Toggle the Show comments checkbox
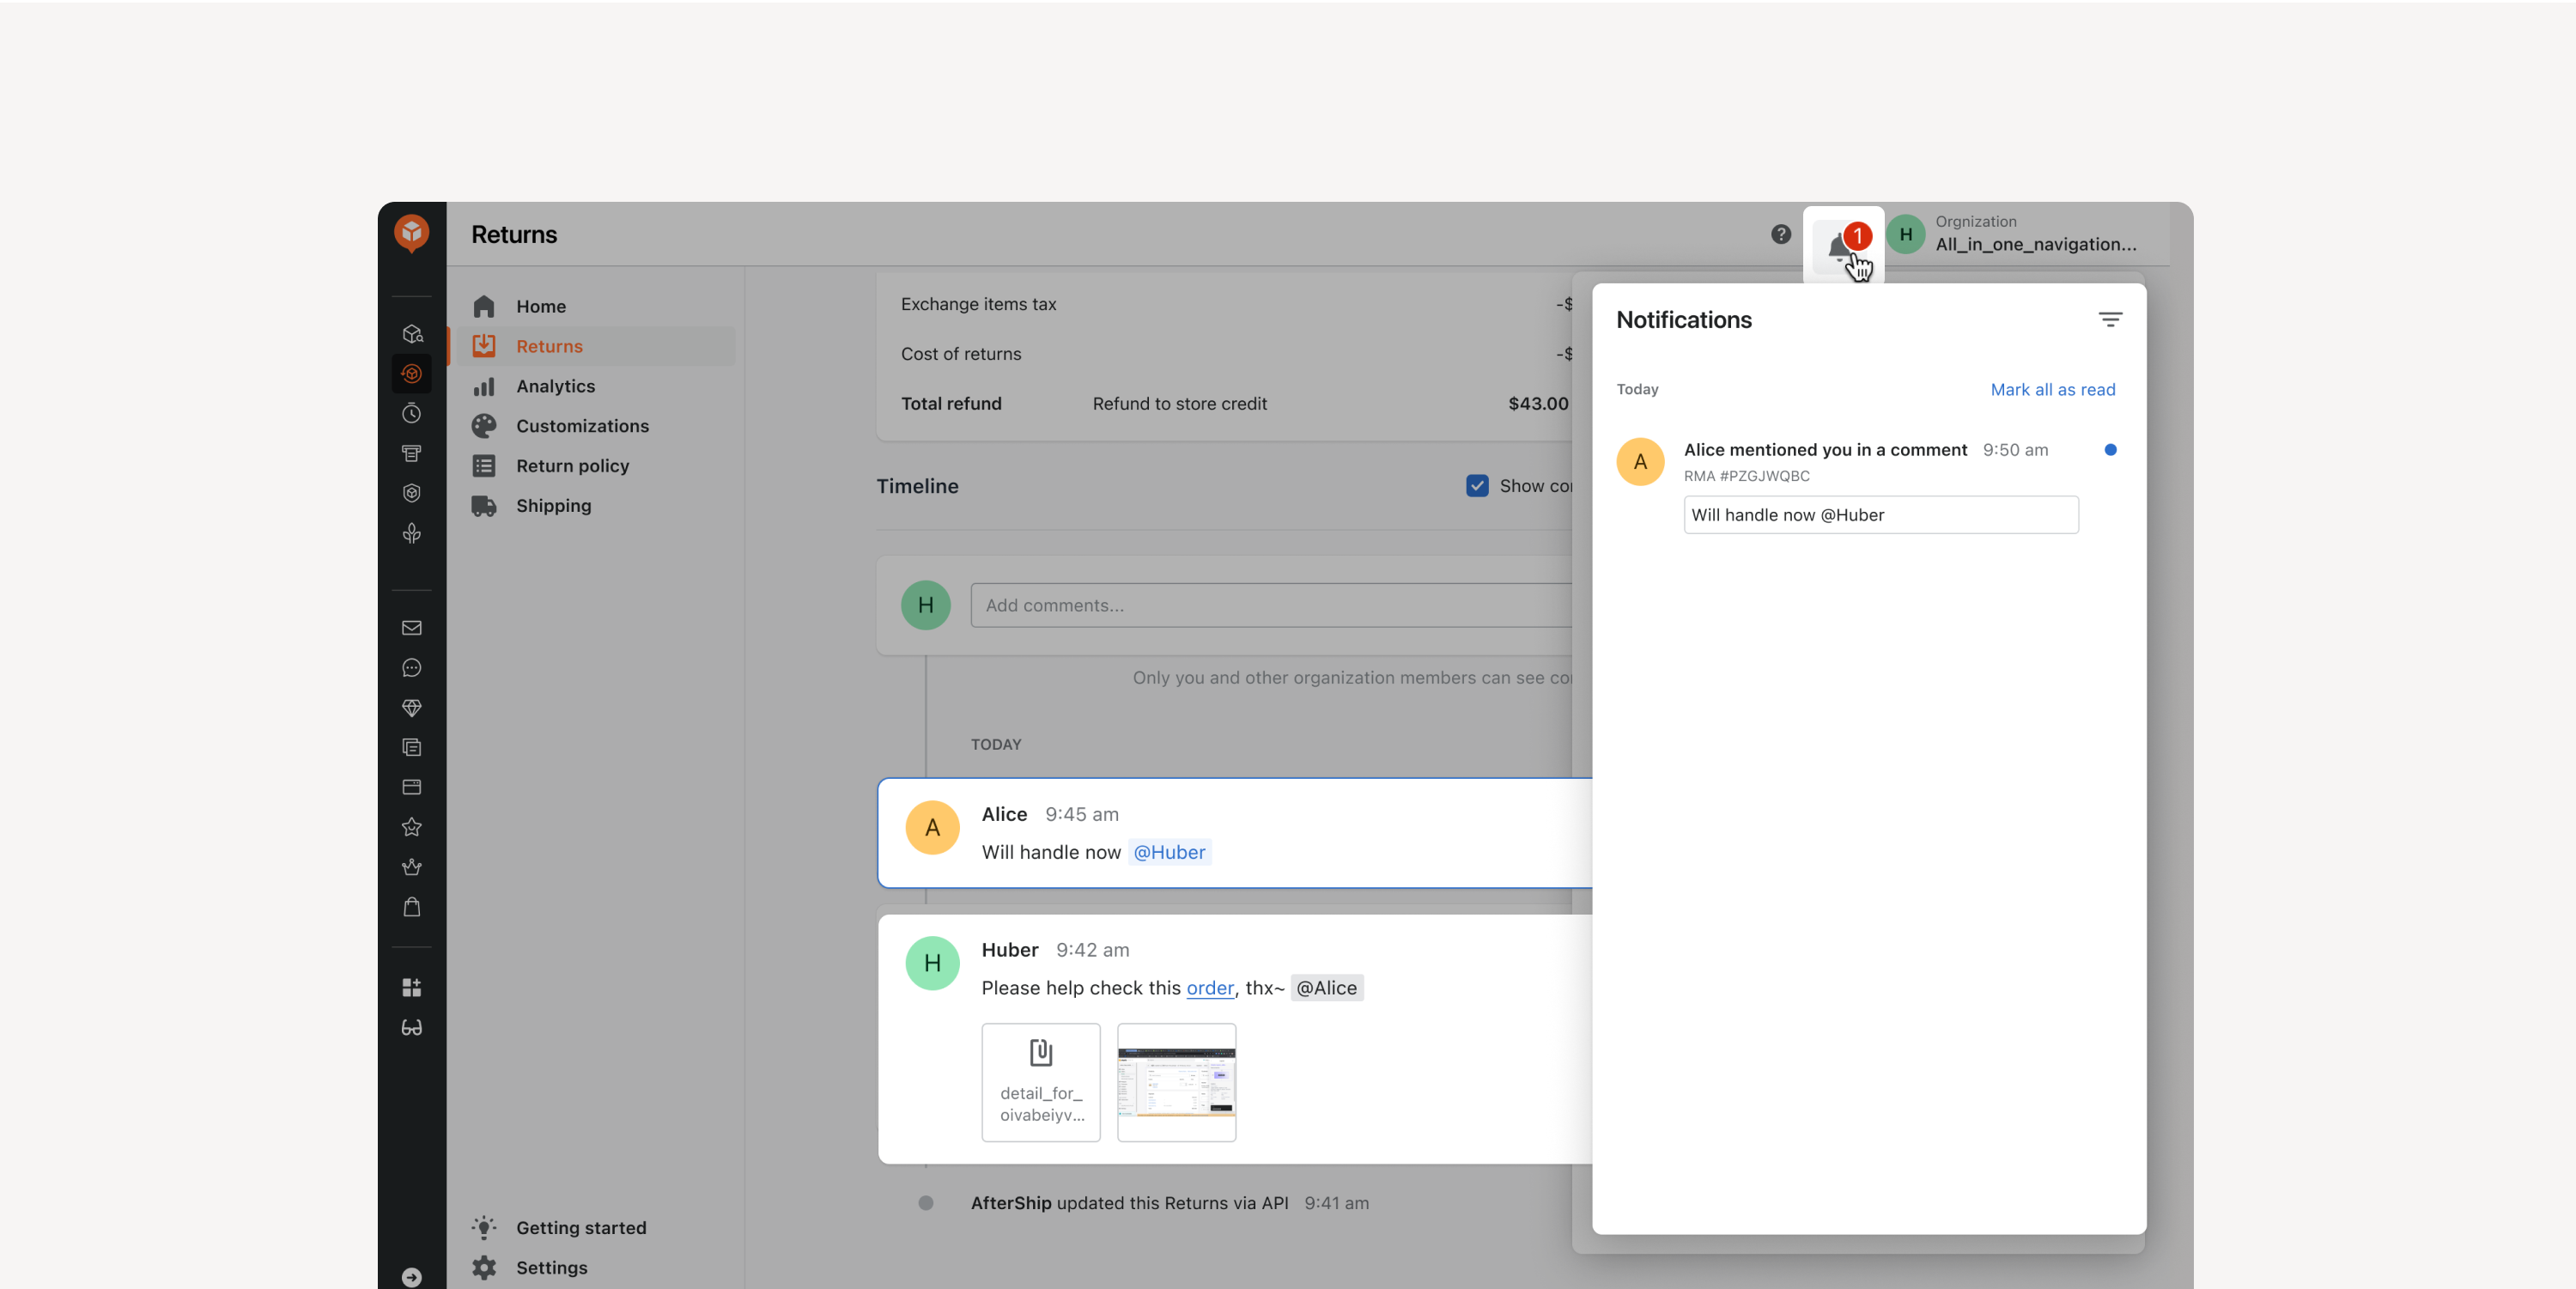This screenshot has width=2576, height=1289. (x=1477, y=486)
